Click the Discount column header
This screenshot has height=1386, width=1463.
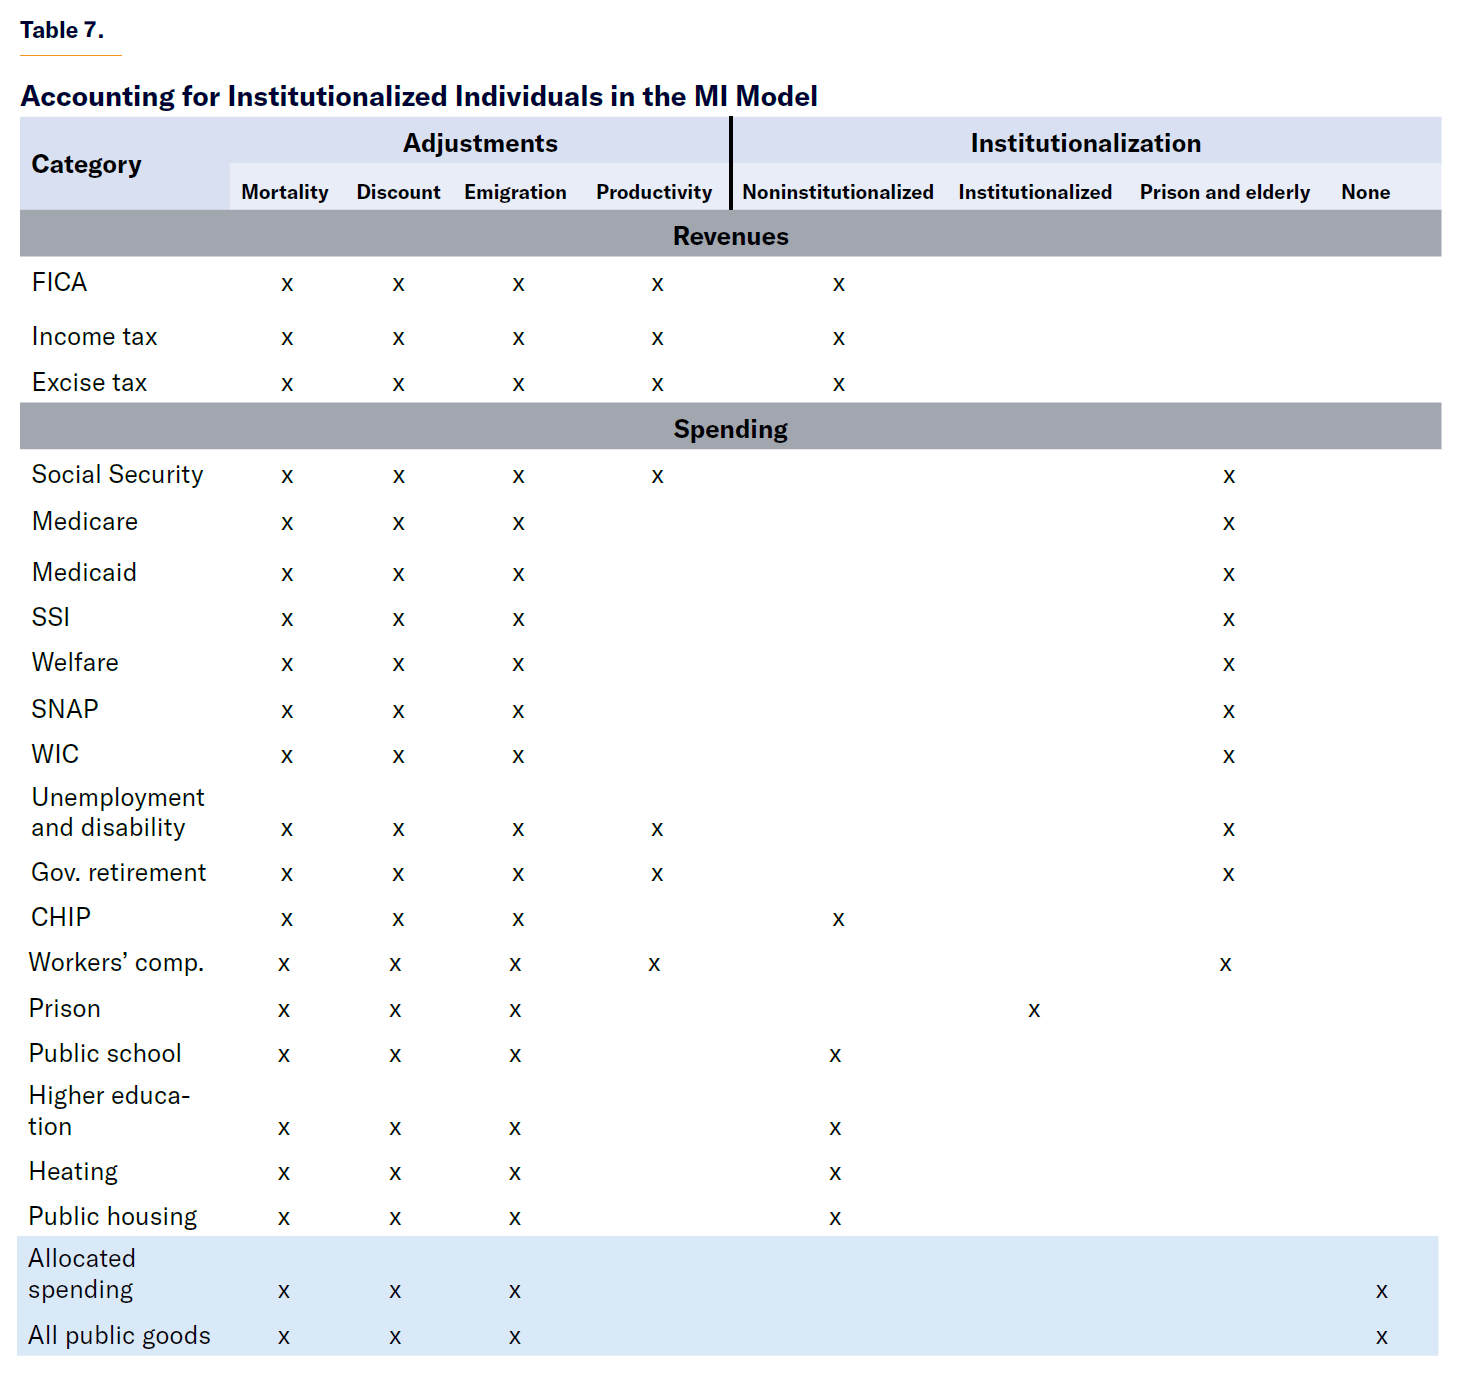tap(398, 192)
